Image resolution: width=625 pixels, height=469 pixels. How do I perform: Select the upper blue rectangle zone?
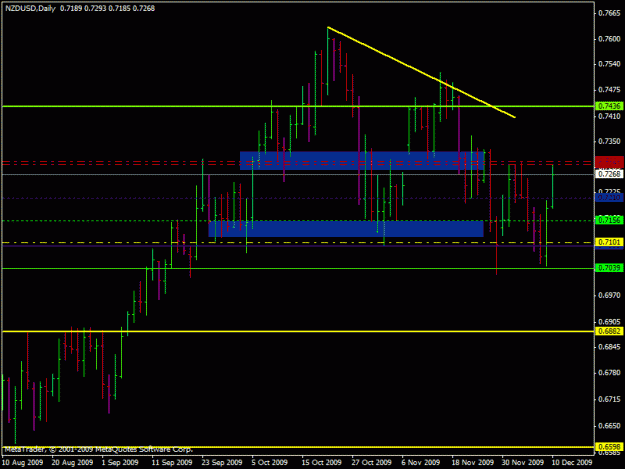click(x=362, y=161)
